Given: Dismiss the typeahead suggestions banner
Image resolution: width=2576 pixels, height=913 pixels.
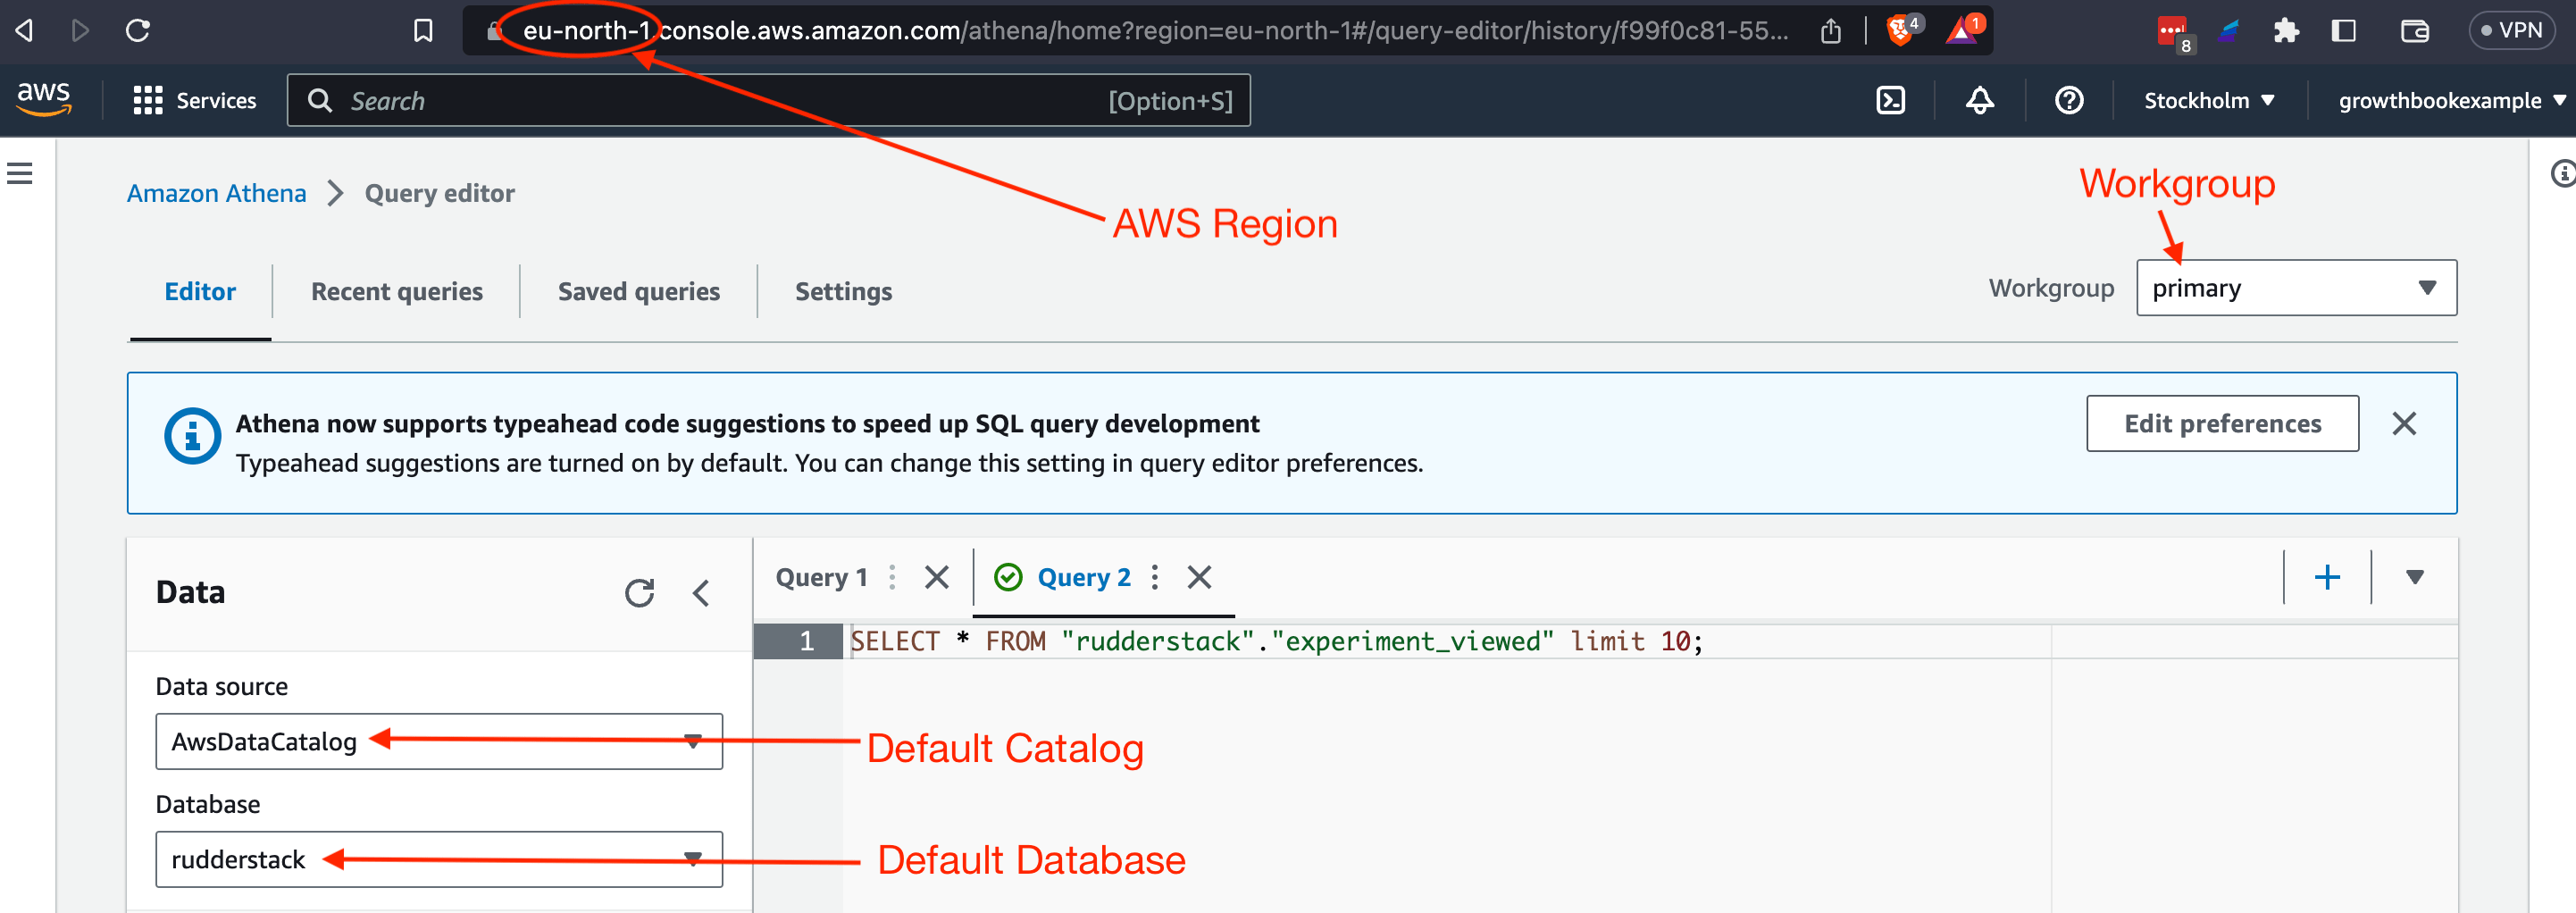Looking at the screenshot, I should [x=2403, y=424].
